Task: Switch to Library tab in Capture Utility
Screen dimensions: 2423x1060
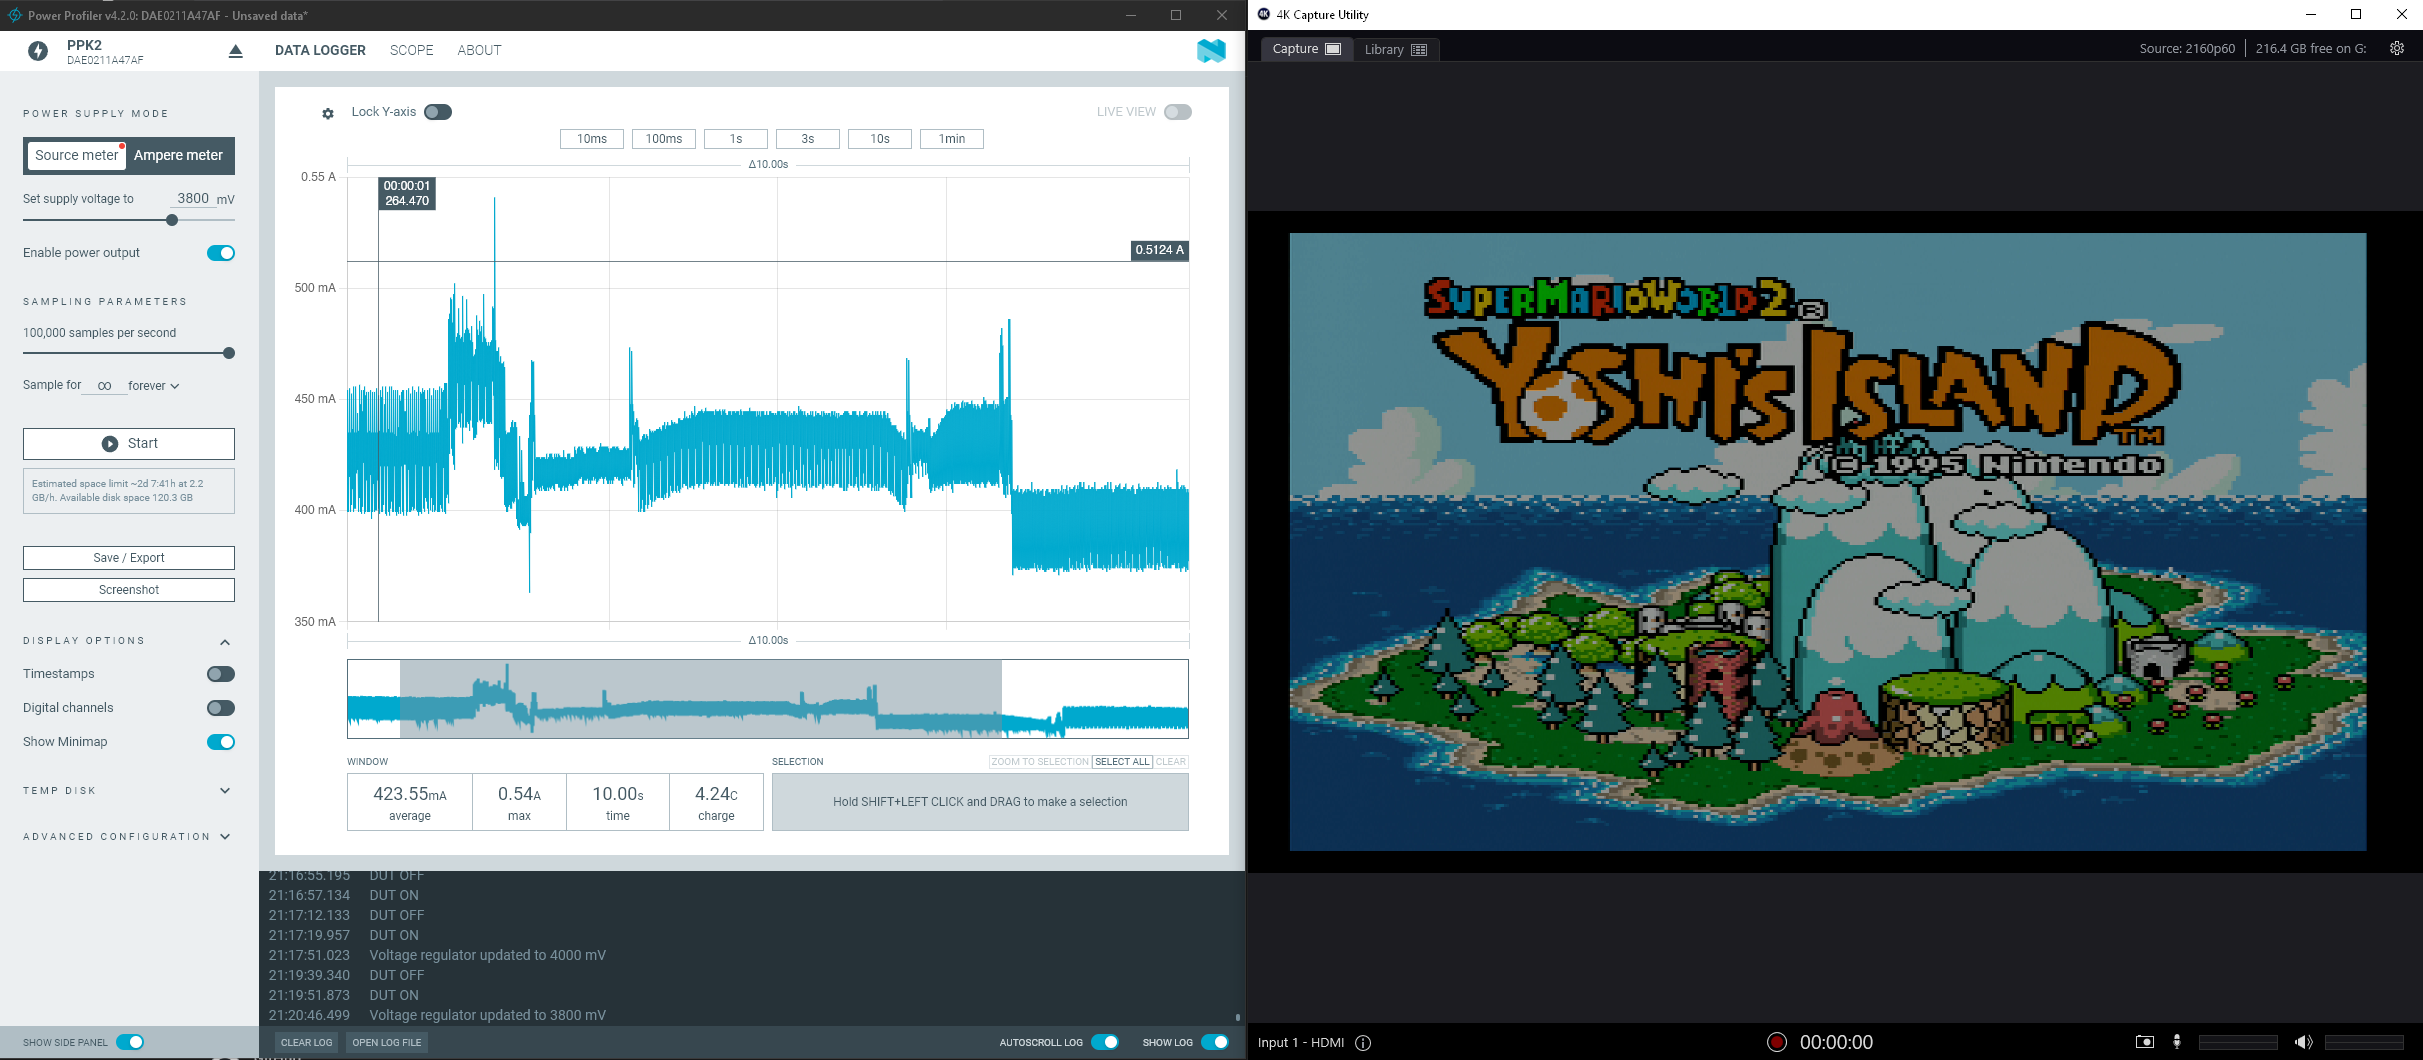Action: [x=1396, y=50]
